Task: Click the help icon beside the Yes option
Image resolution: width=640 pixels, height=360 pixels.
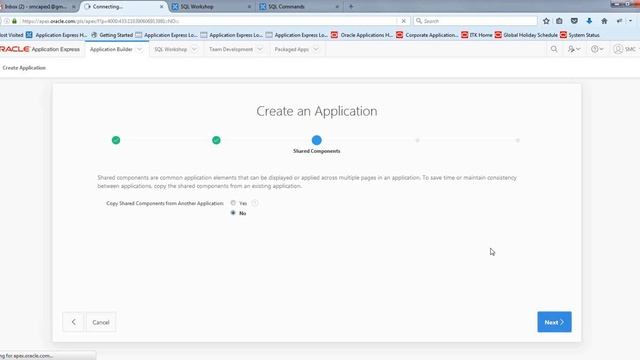Action: 255,203
